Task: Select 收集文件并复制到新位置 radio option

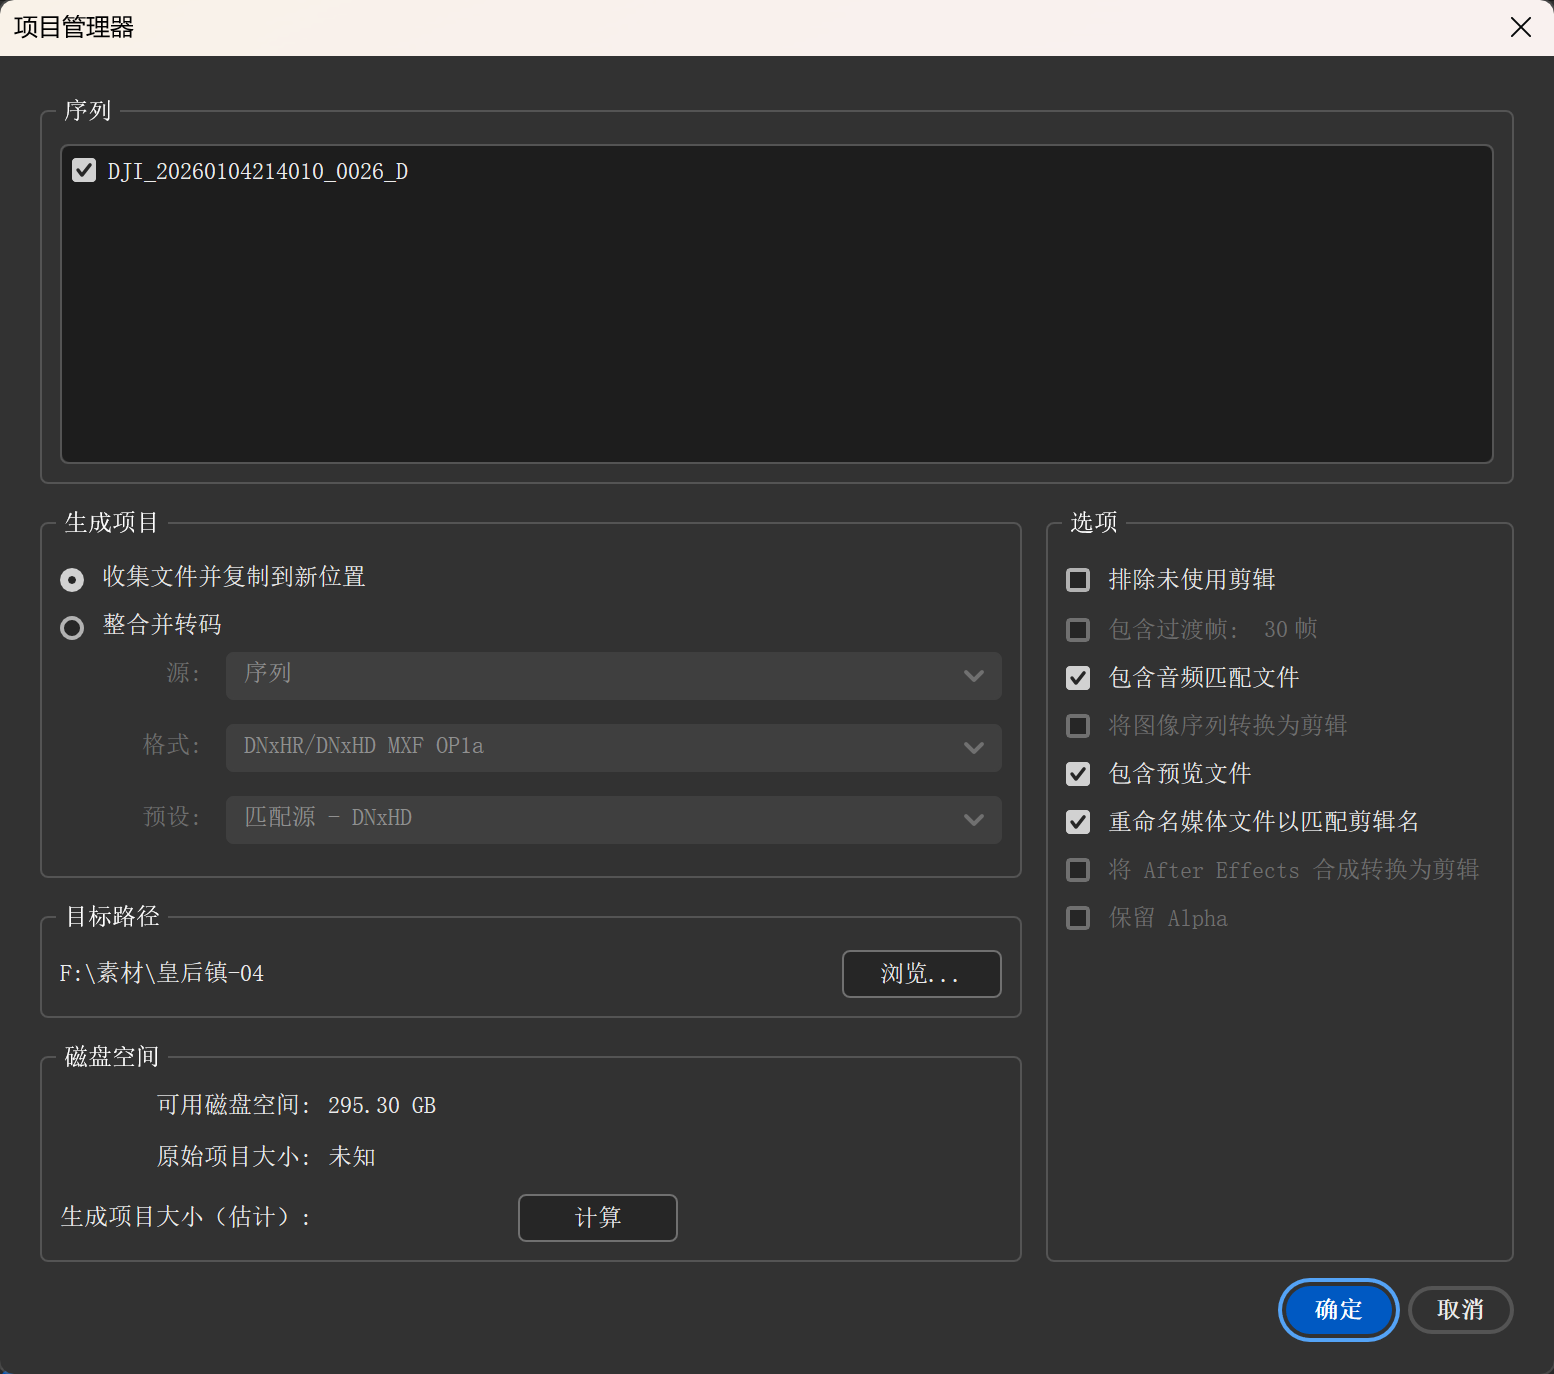Action: (72, 579)
